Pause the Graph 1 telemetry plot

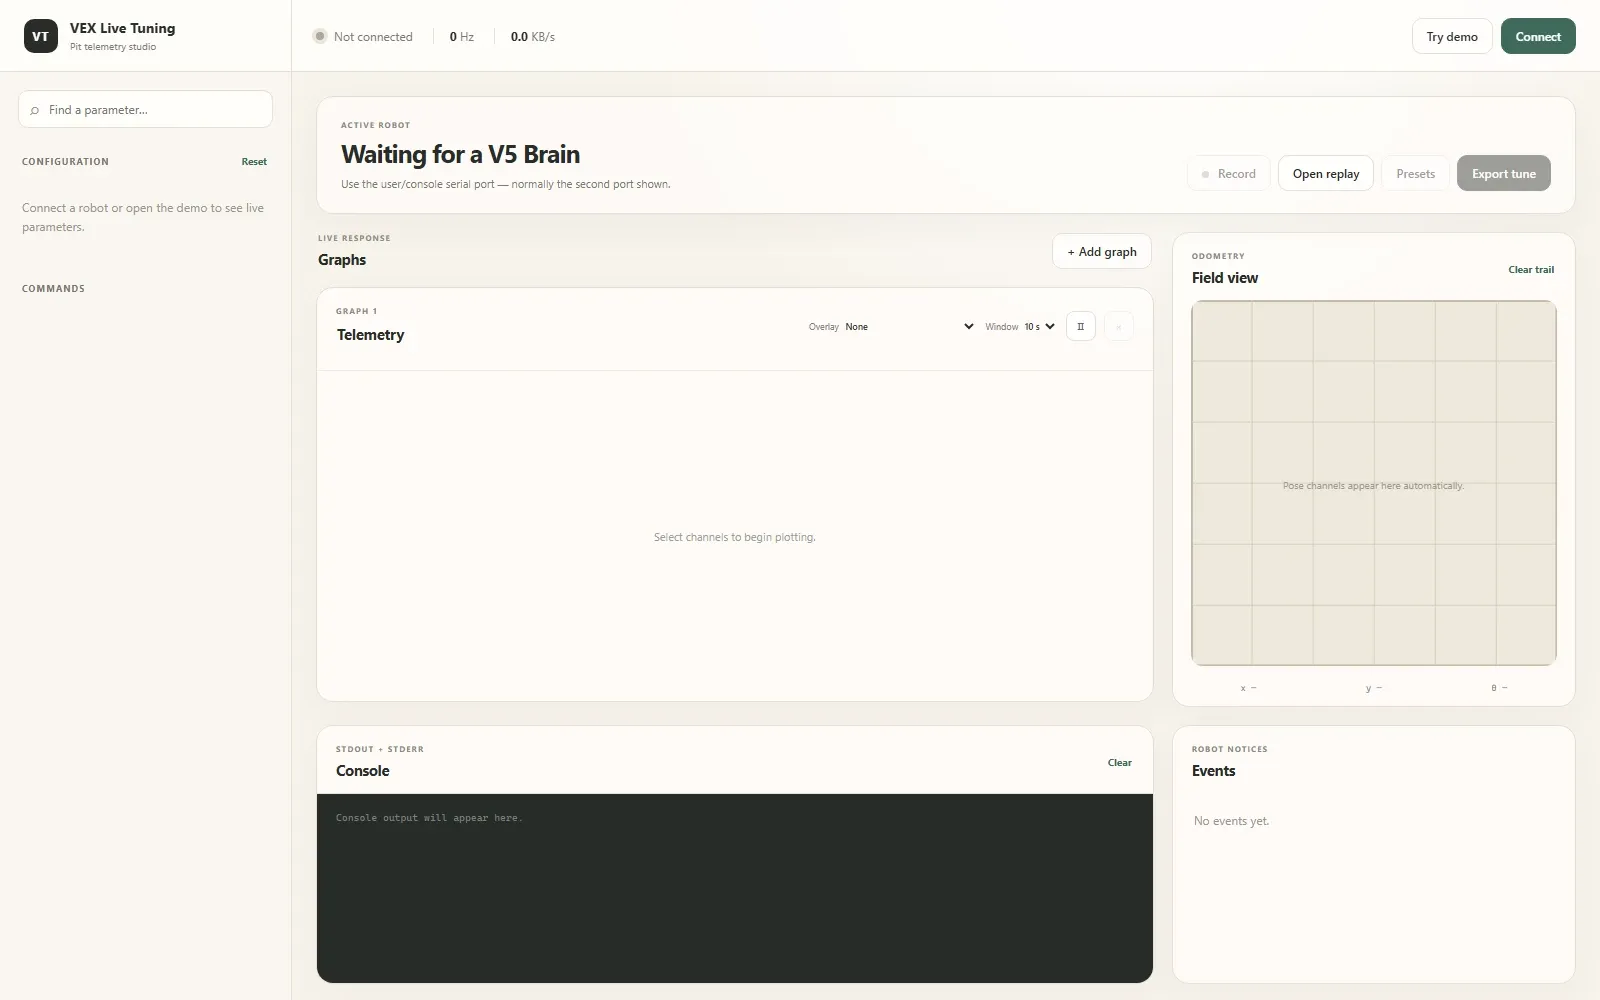coord(1080,326)
